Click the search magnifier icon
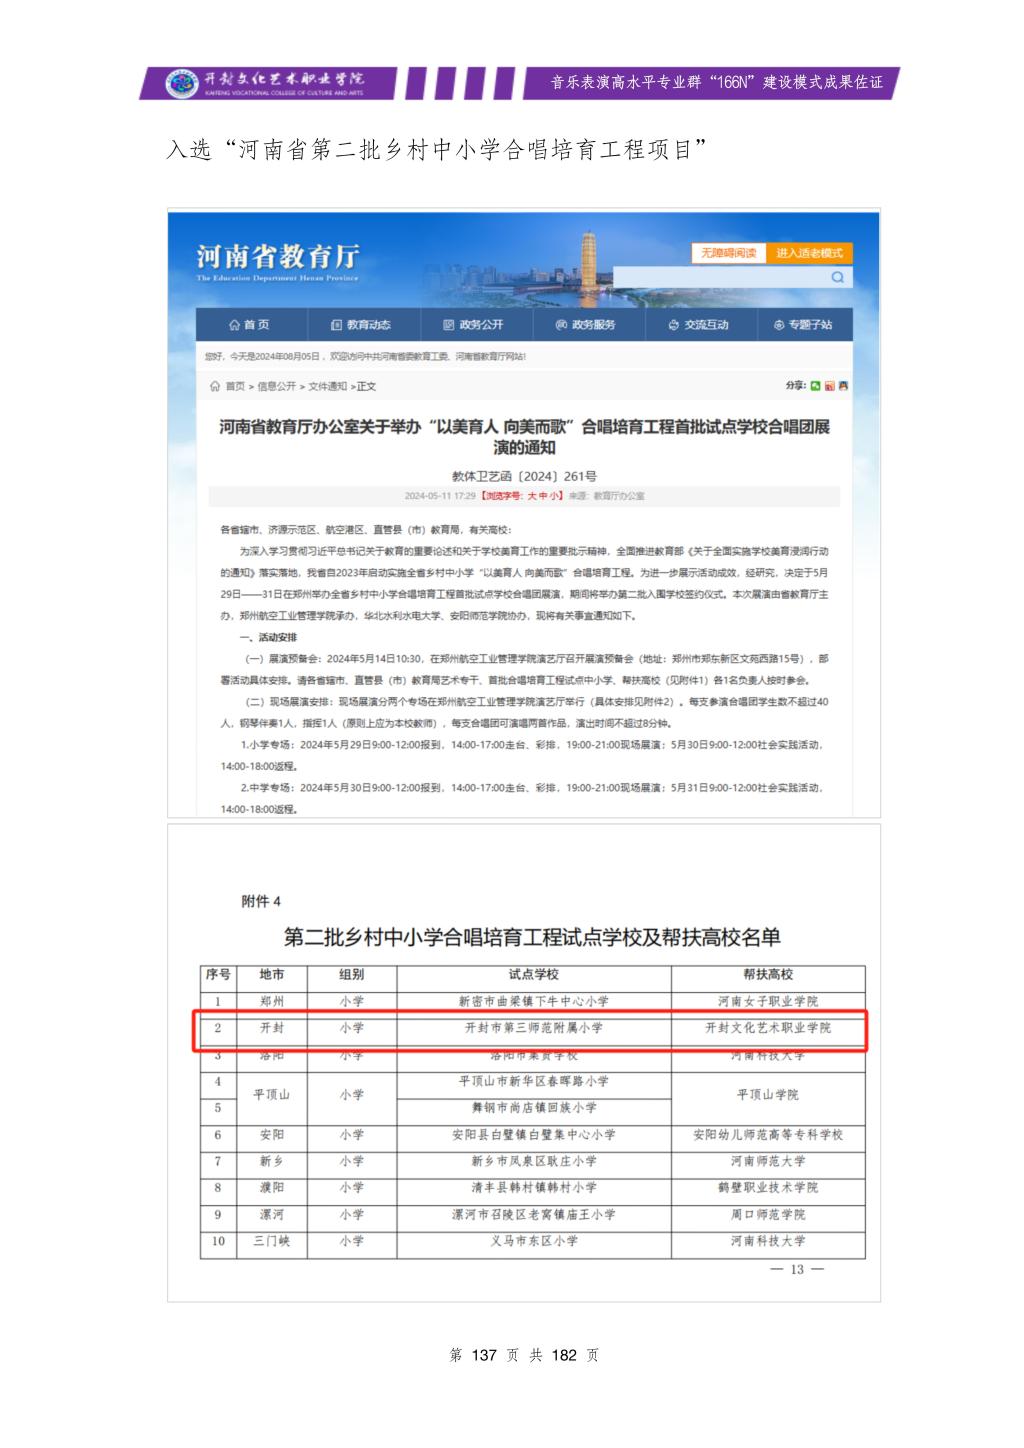Screen dimensions: 1024x1448 (837, 278)
